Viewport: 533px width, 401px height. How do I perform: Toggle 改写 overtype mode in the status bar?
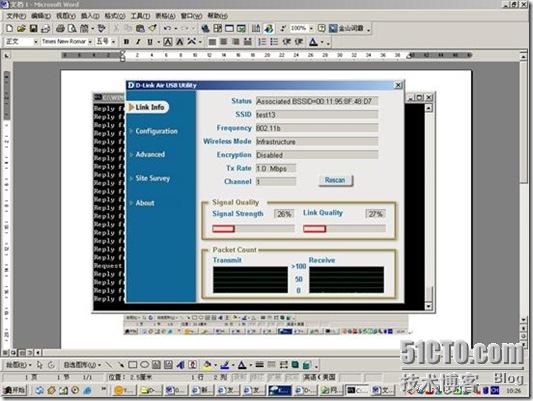coord(293,377)
